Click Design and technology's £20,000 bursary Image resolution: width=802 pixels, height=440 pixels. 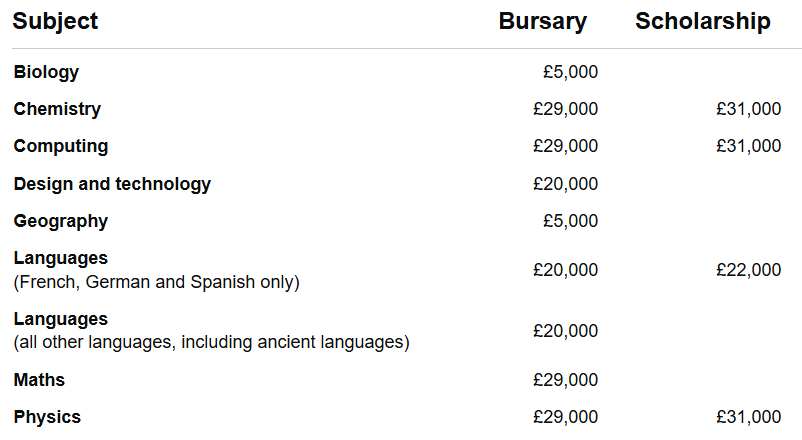tap(565, 184)
